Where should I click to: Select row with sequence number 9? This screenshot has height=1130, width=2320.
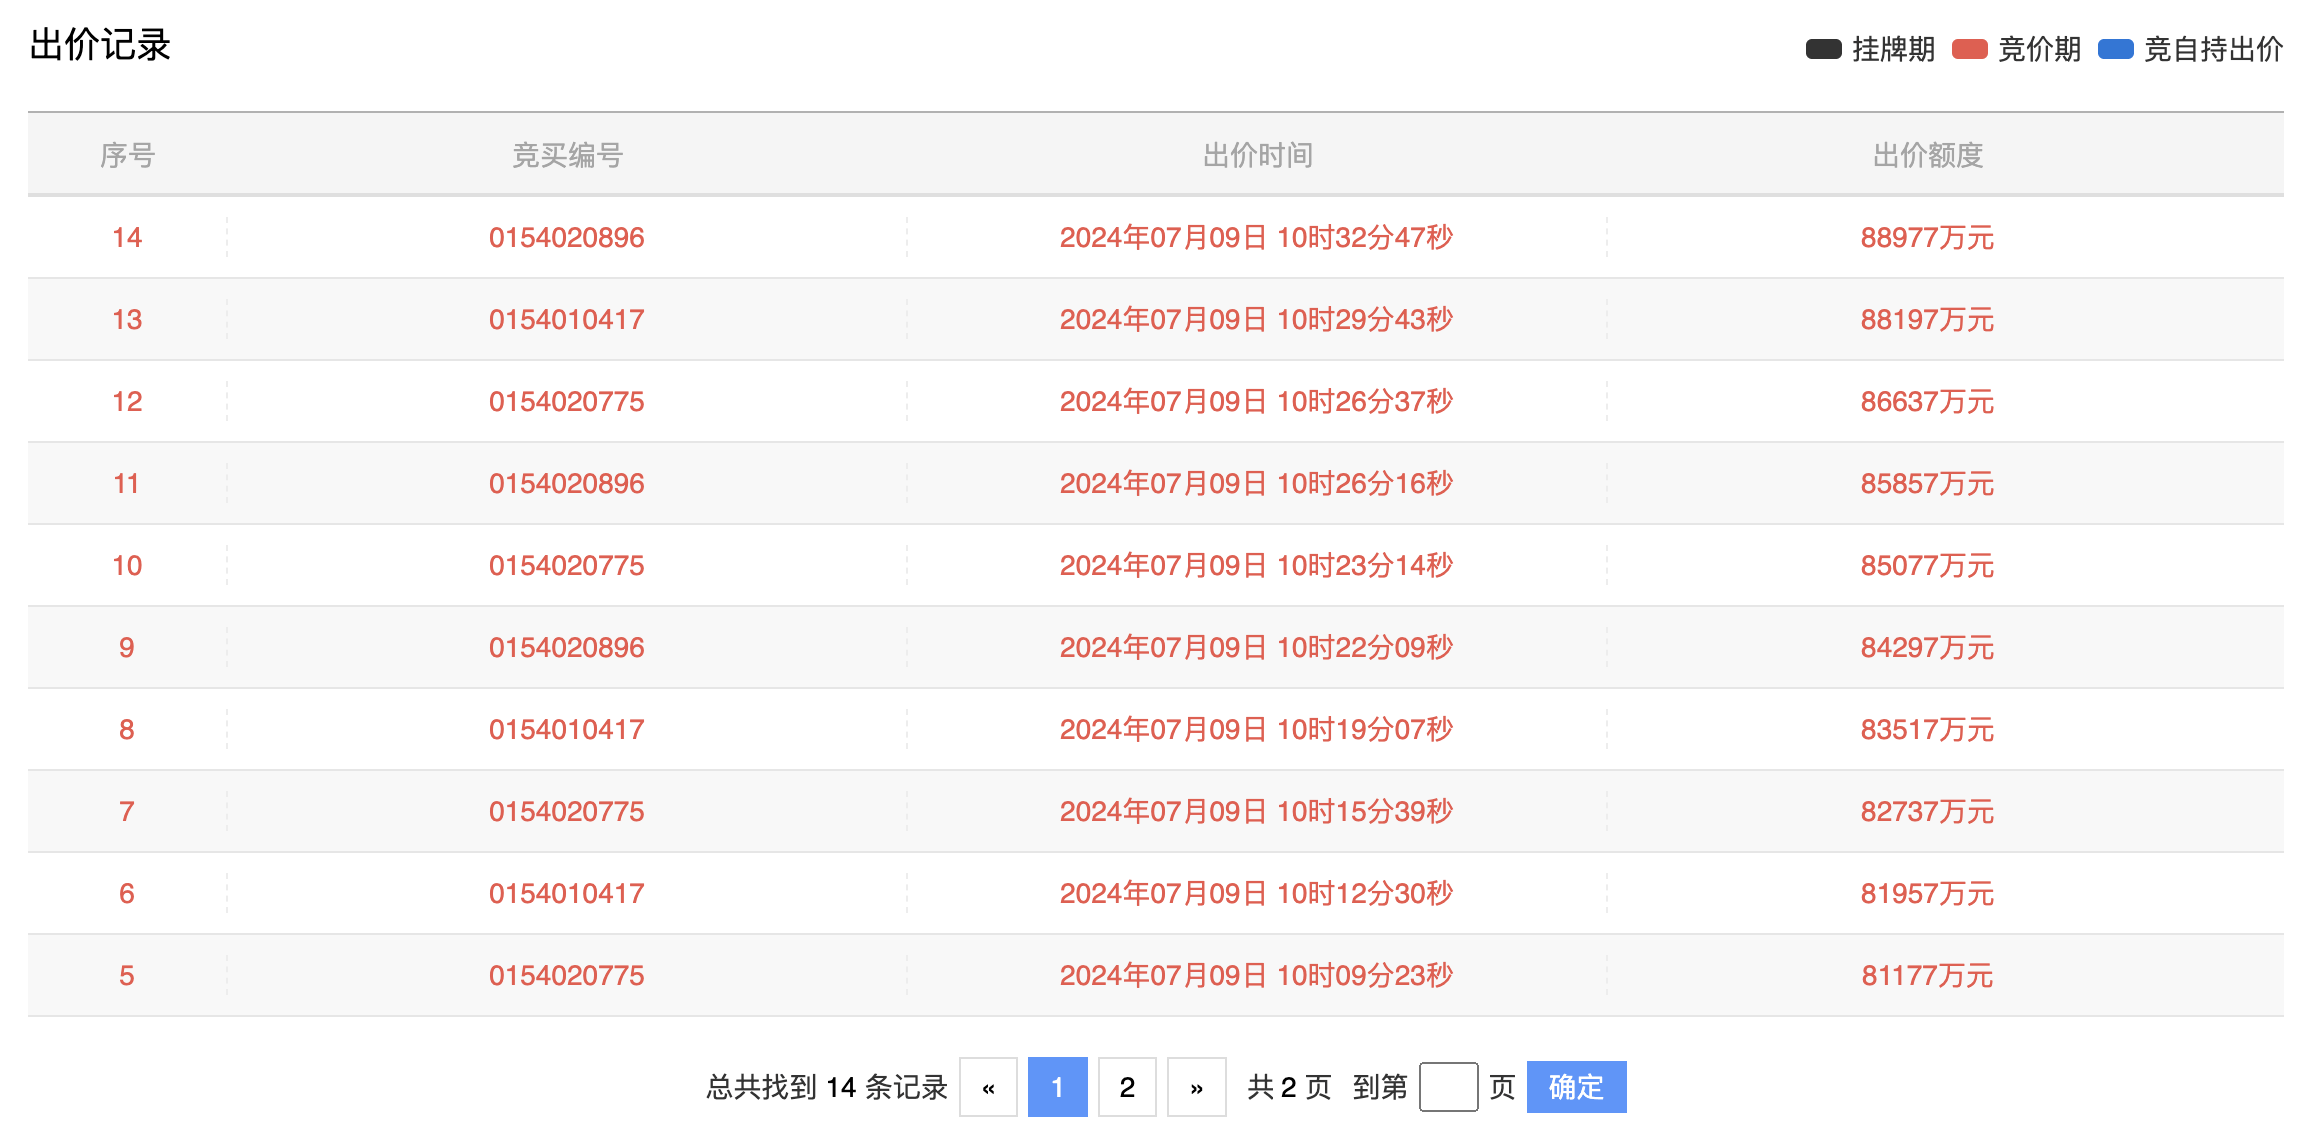pyautogui.click(x=127, y=648)
